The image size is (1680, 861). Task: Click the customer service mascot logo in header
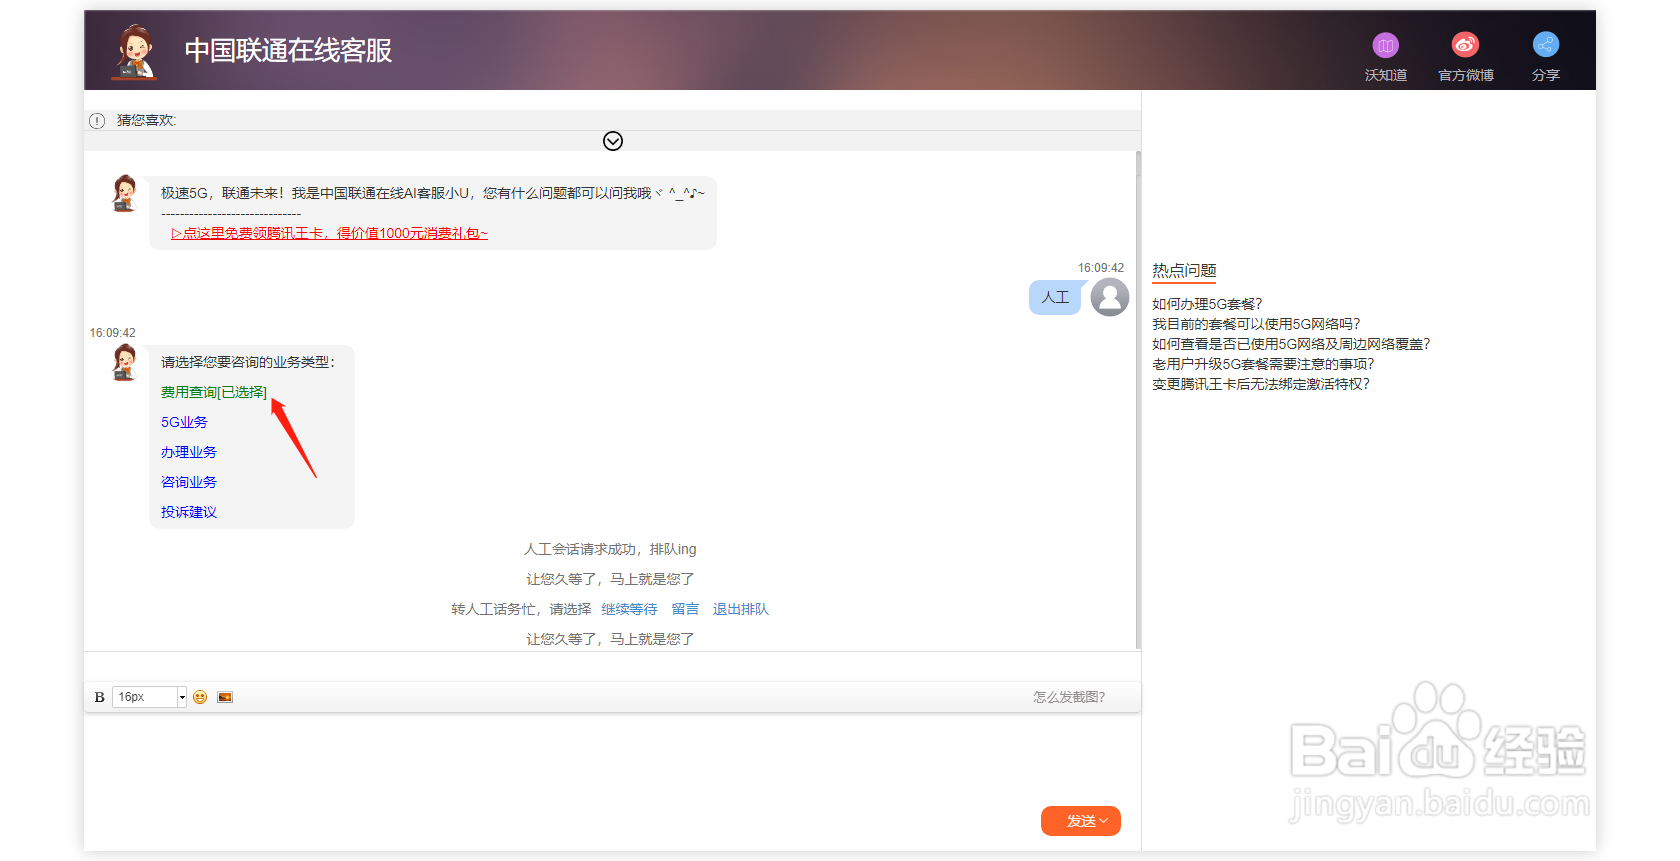click(x=135, y=52)
